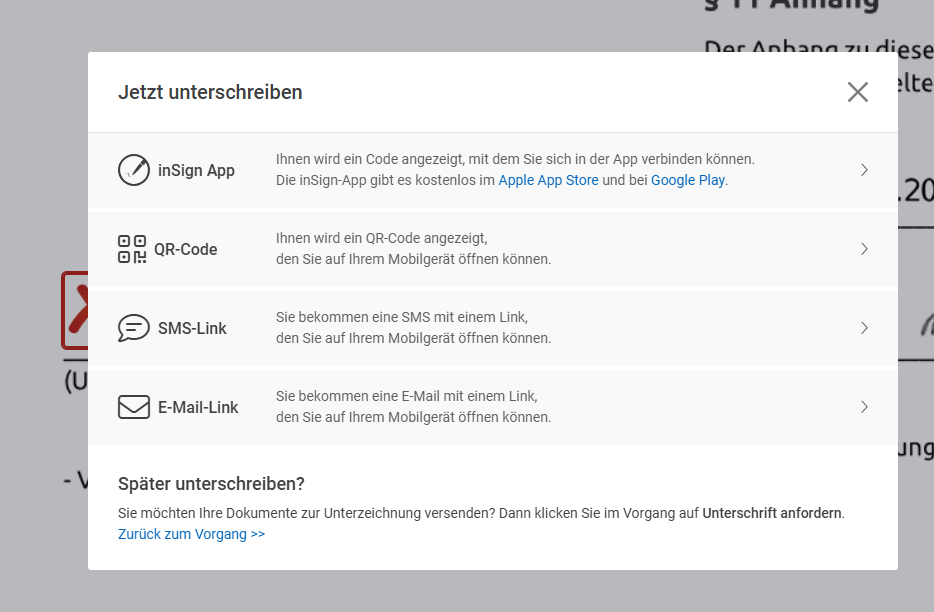Click the QR-Code description text

pyautogui.click(x=413, y=249)
